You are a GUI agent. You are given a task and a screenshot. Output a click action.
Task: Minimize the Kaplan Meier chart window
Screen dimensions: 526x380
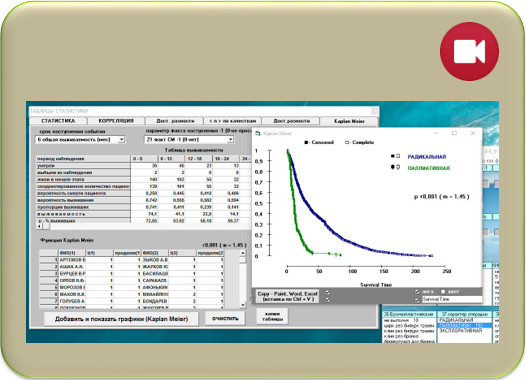pos(436,133)
